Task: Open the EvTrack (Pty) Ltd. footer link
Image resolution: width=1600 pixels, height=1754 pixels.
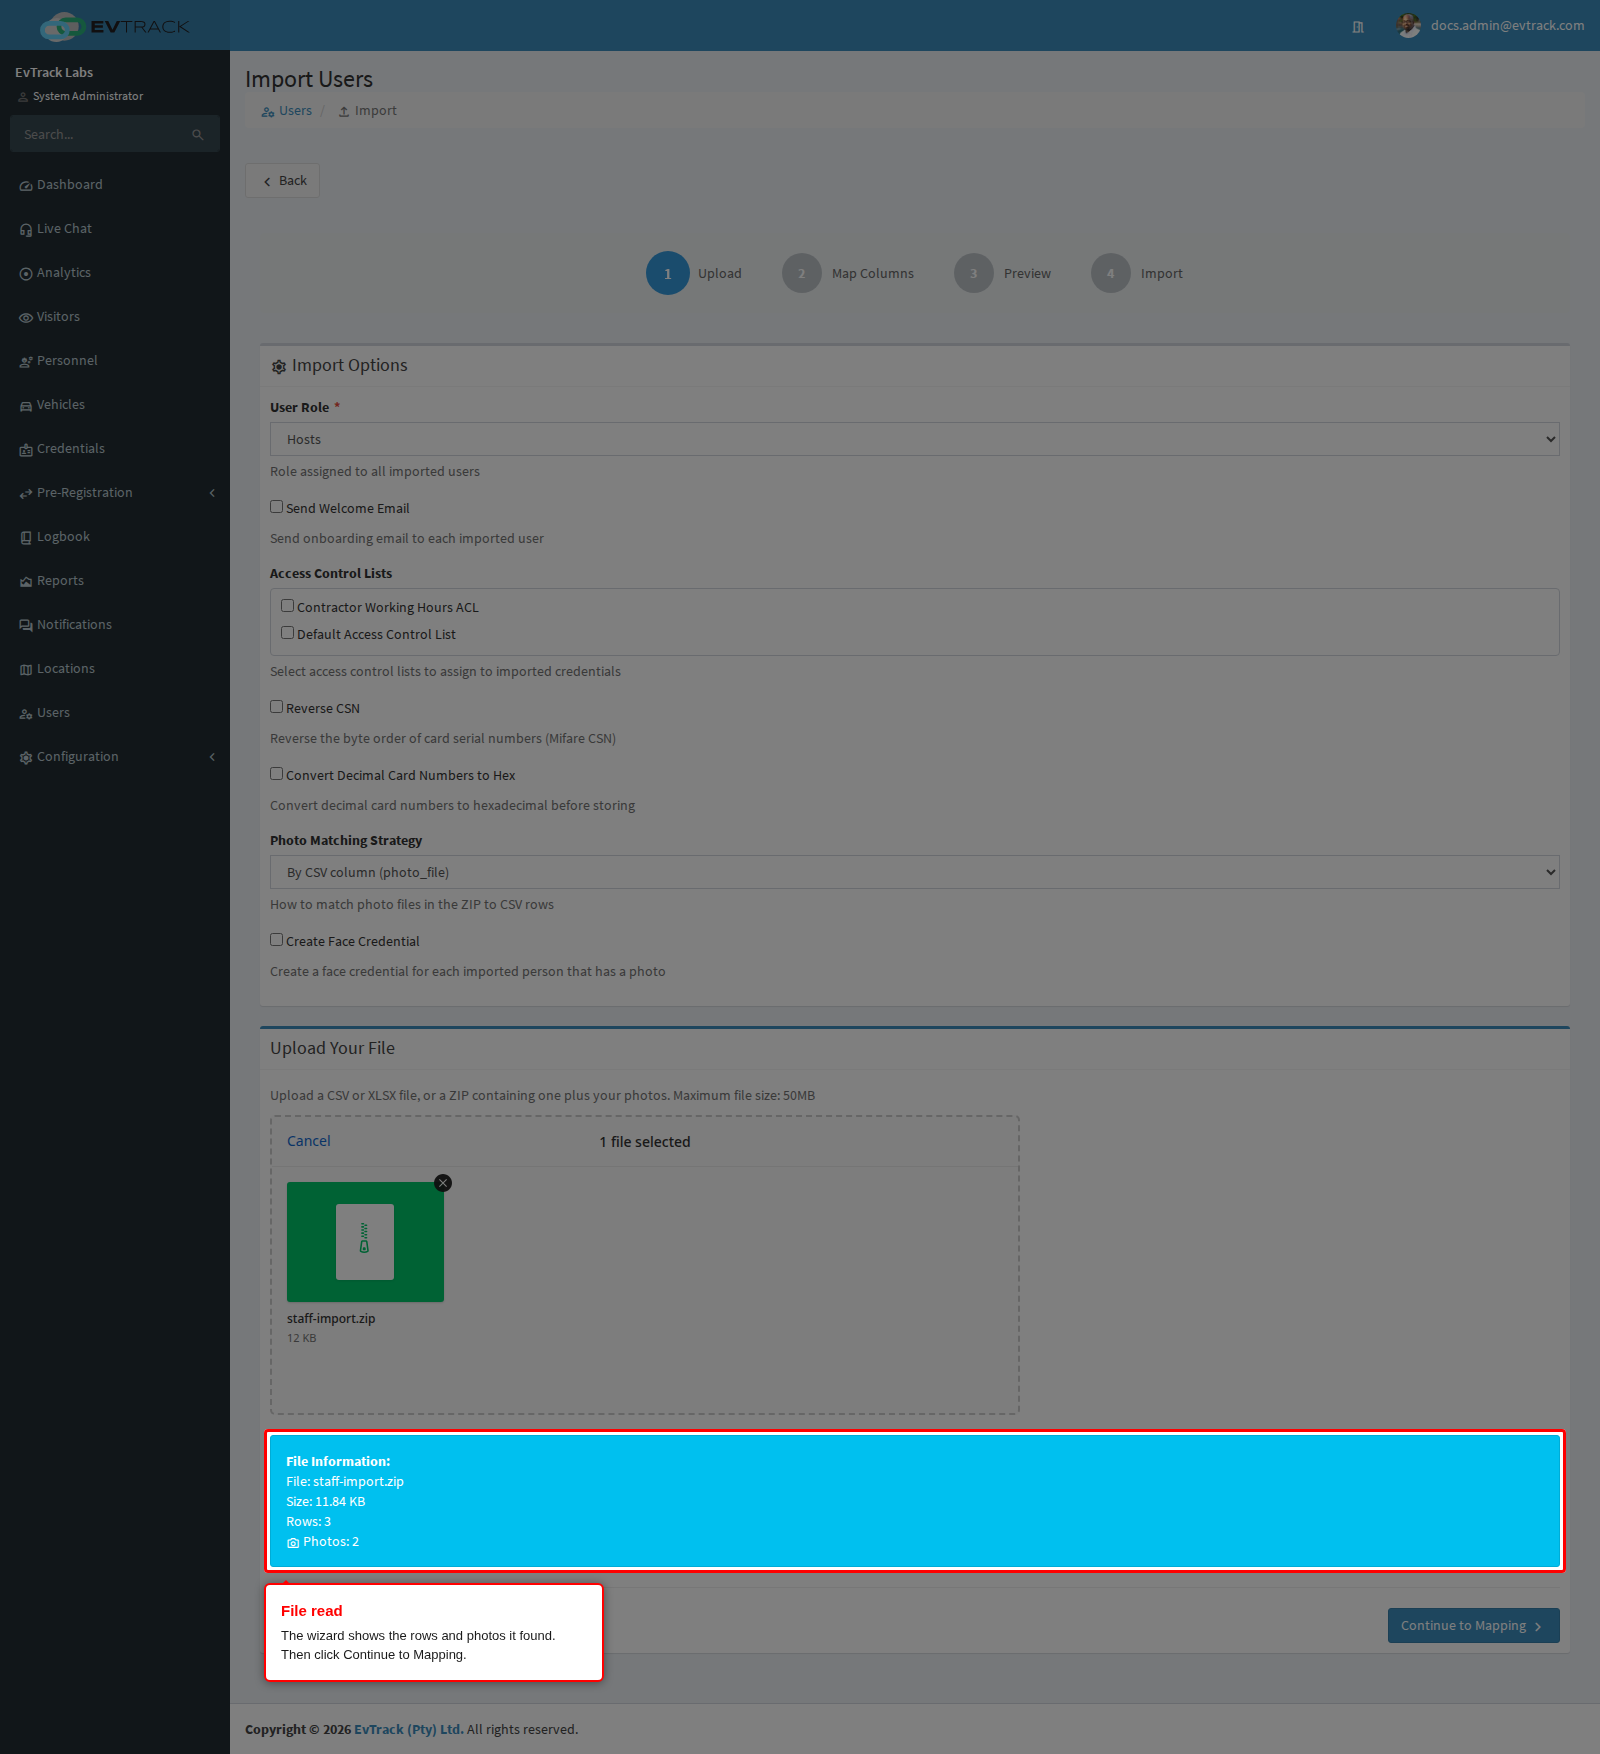Action: point(409,1730)
